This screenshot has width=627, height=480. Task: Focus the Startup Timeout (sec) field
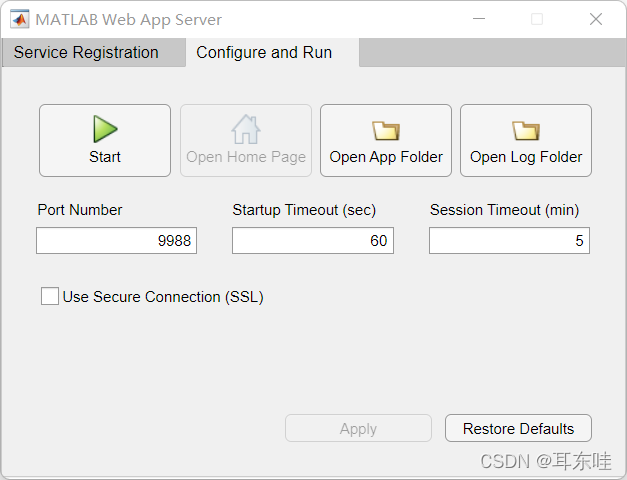tap(313, 240)
